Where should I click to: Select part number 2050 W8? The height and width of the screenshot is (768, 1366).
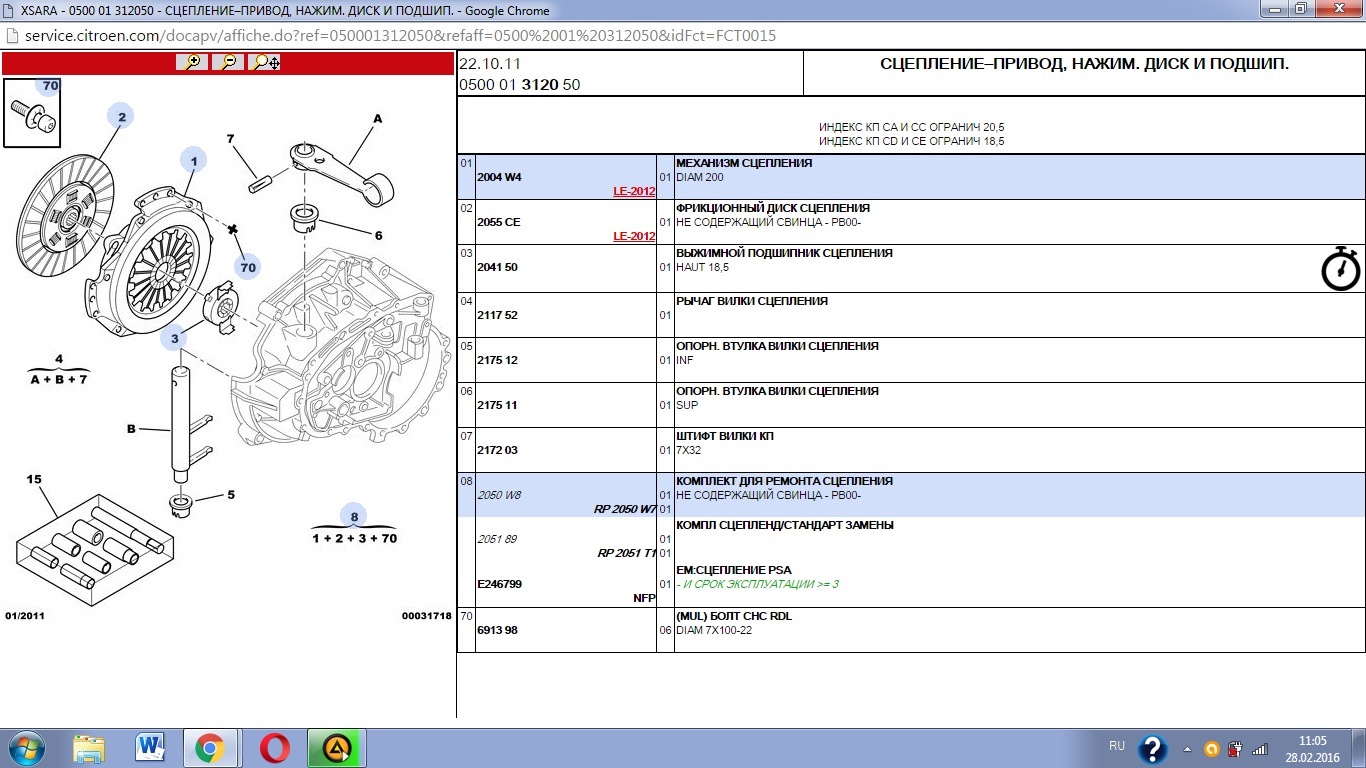click(499, 495)
